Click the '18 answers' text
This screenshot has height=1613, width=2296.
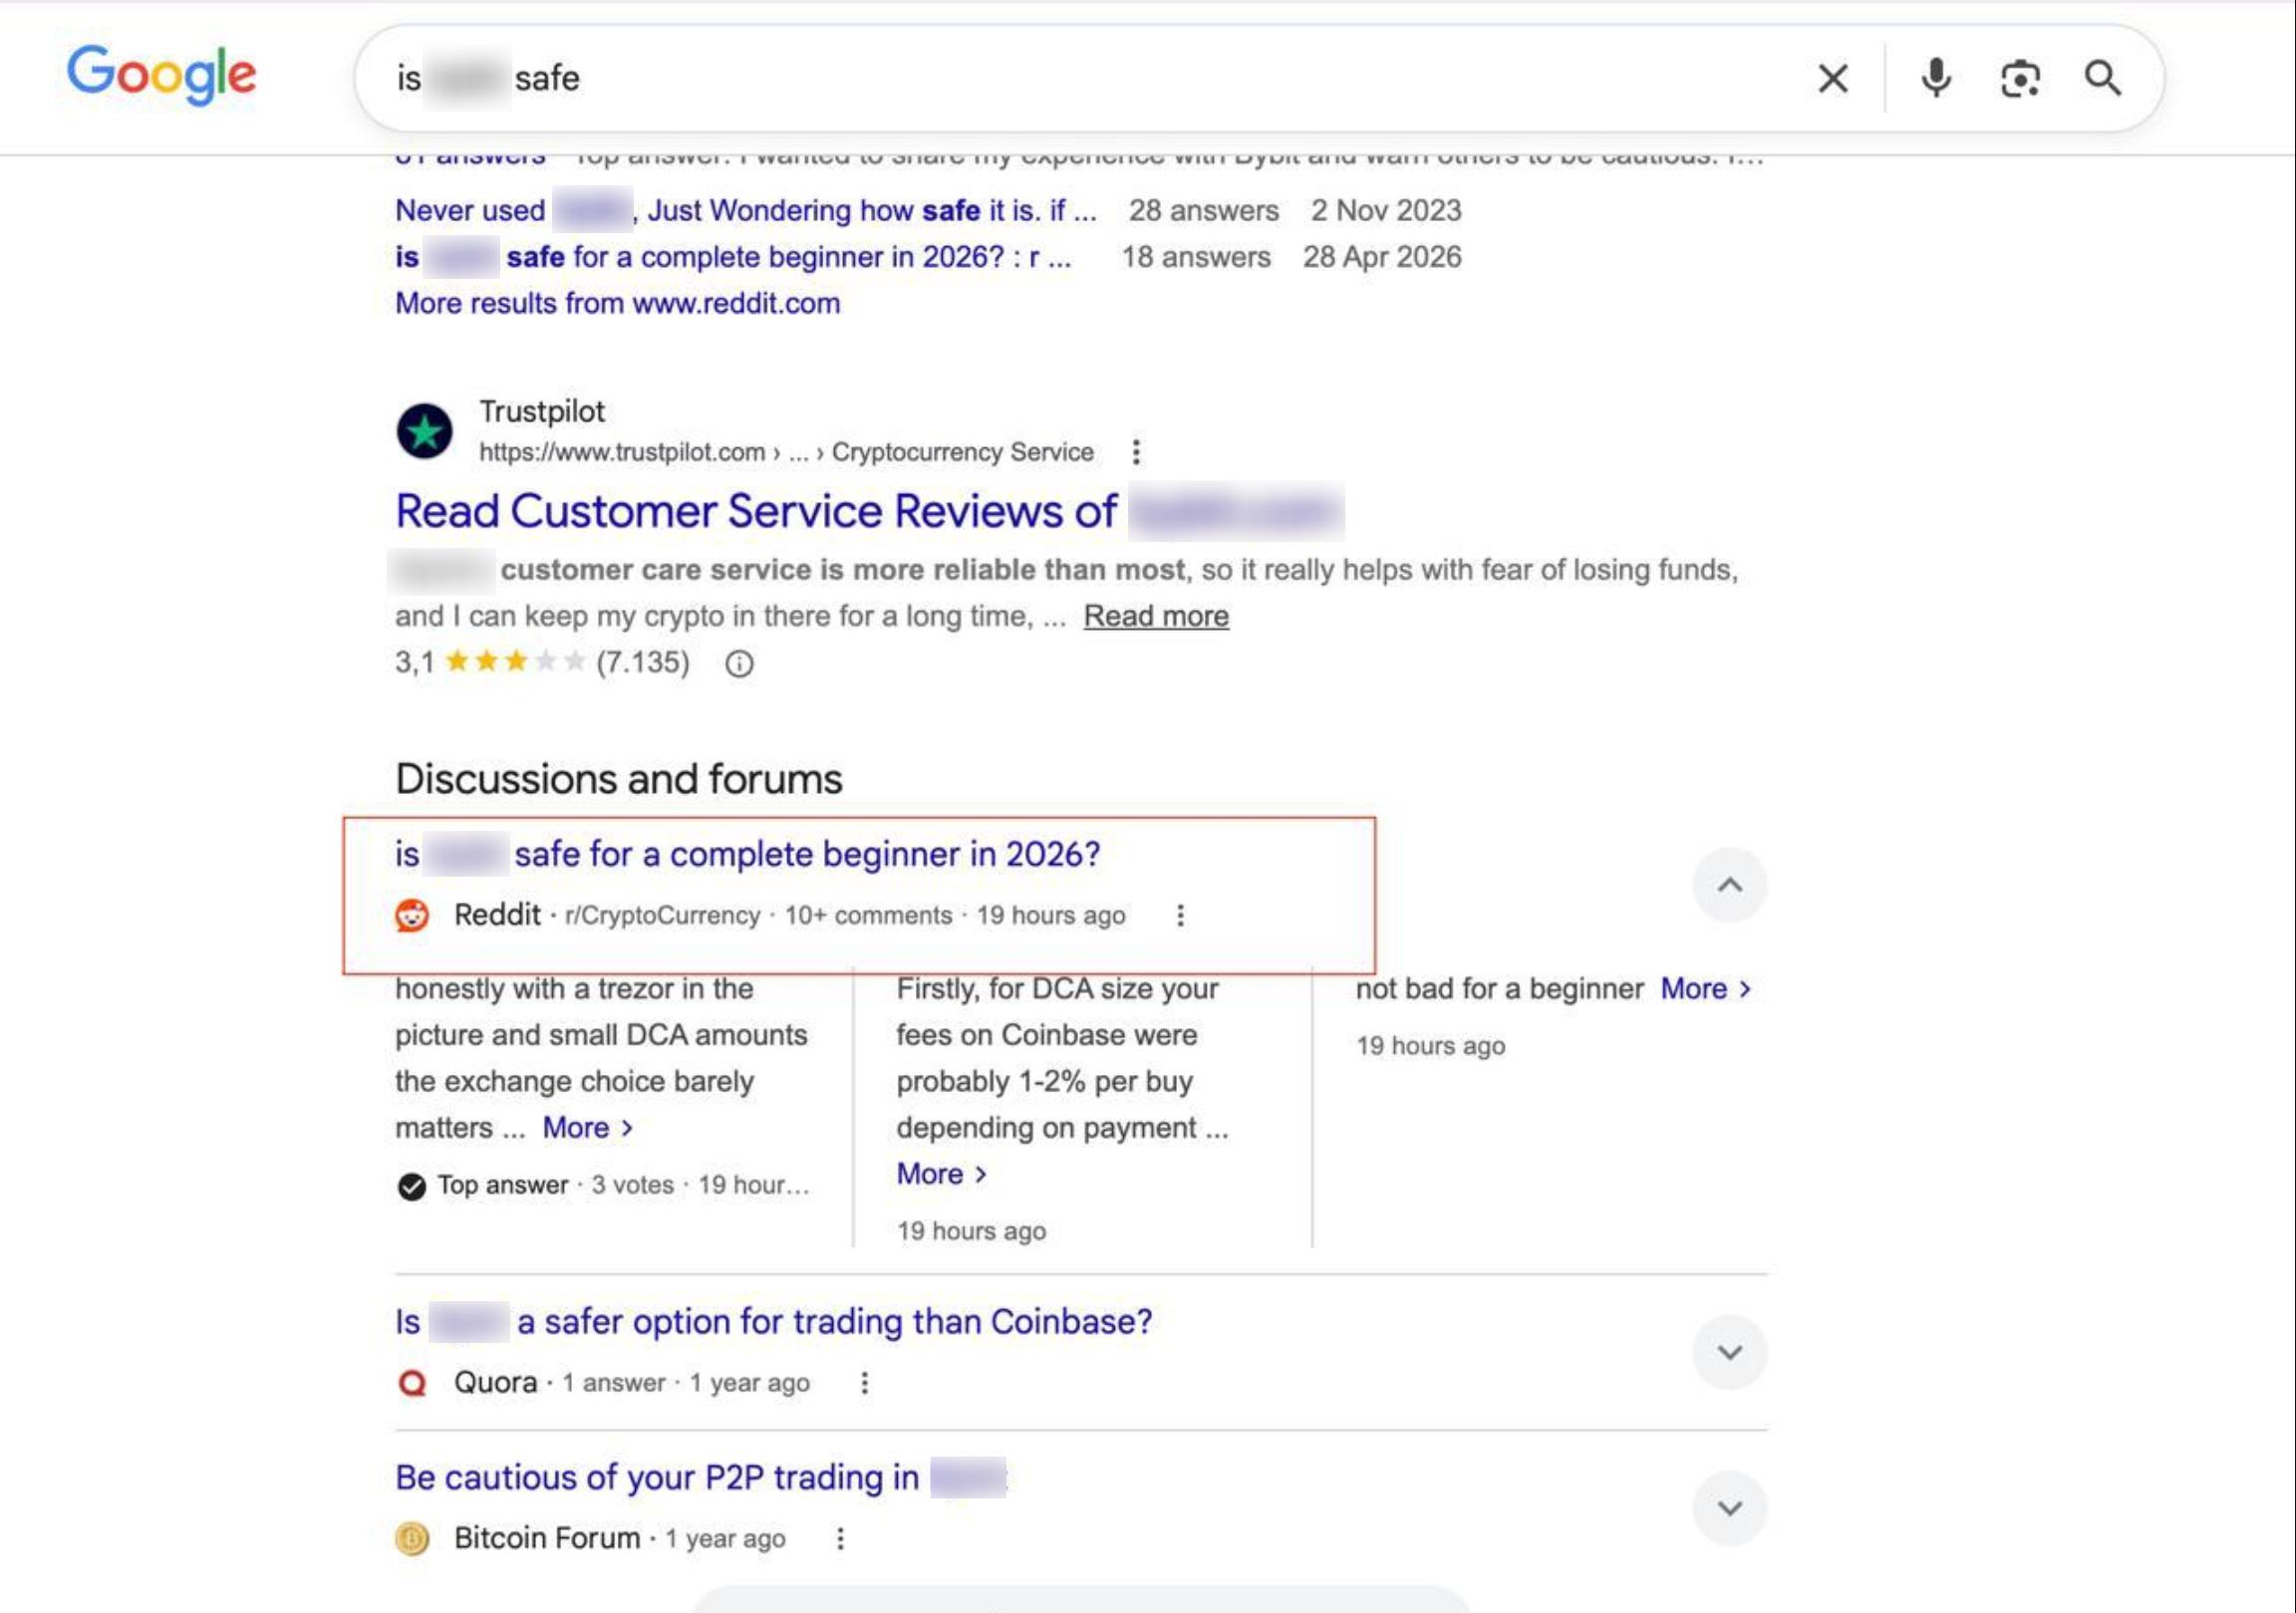[1196, 257]
